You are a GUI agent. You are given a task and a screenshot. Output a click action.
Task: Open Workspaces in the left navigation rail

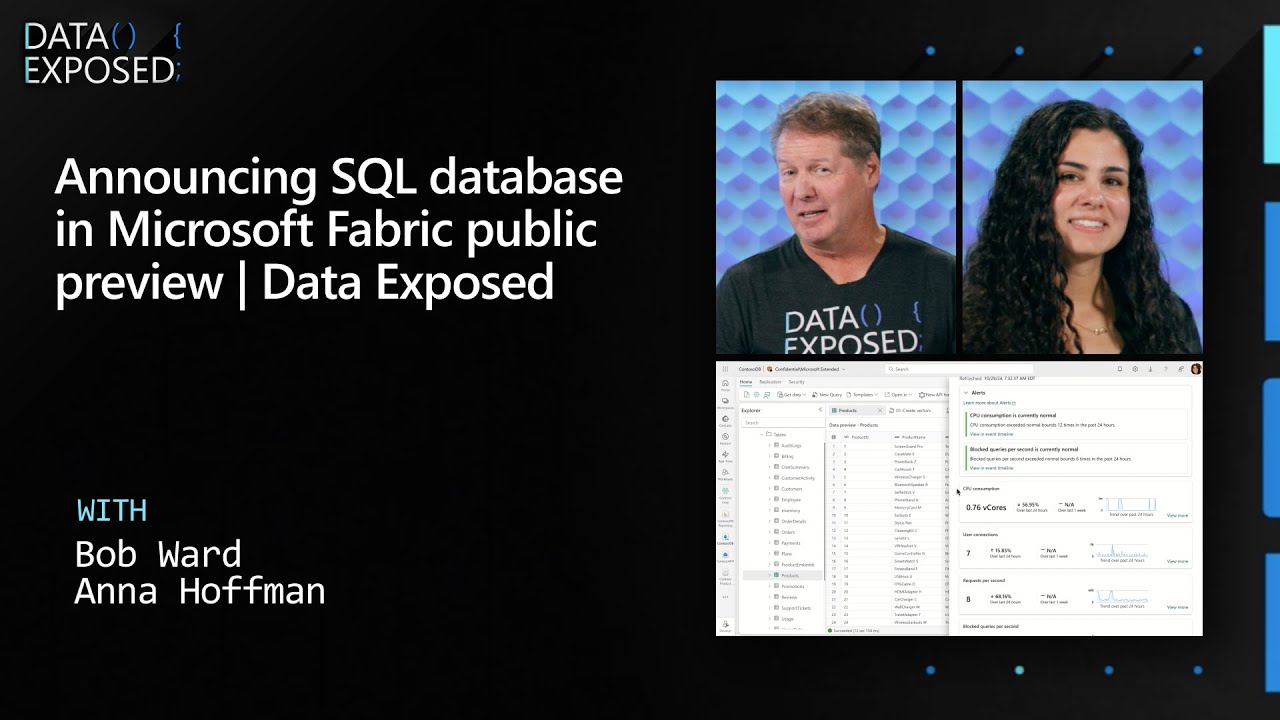pos(725,404)
